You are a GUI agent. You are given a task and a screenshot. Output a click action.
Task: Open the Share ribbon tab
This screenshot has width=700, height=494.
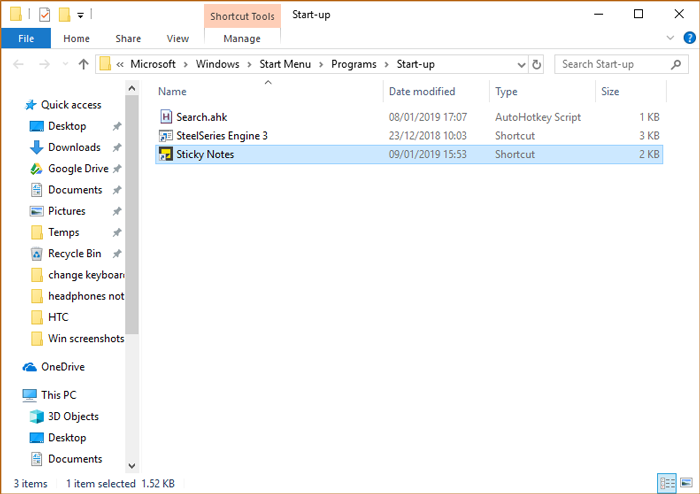pos(128,38)
